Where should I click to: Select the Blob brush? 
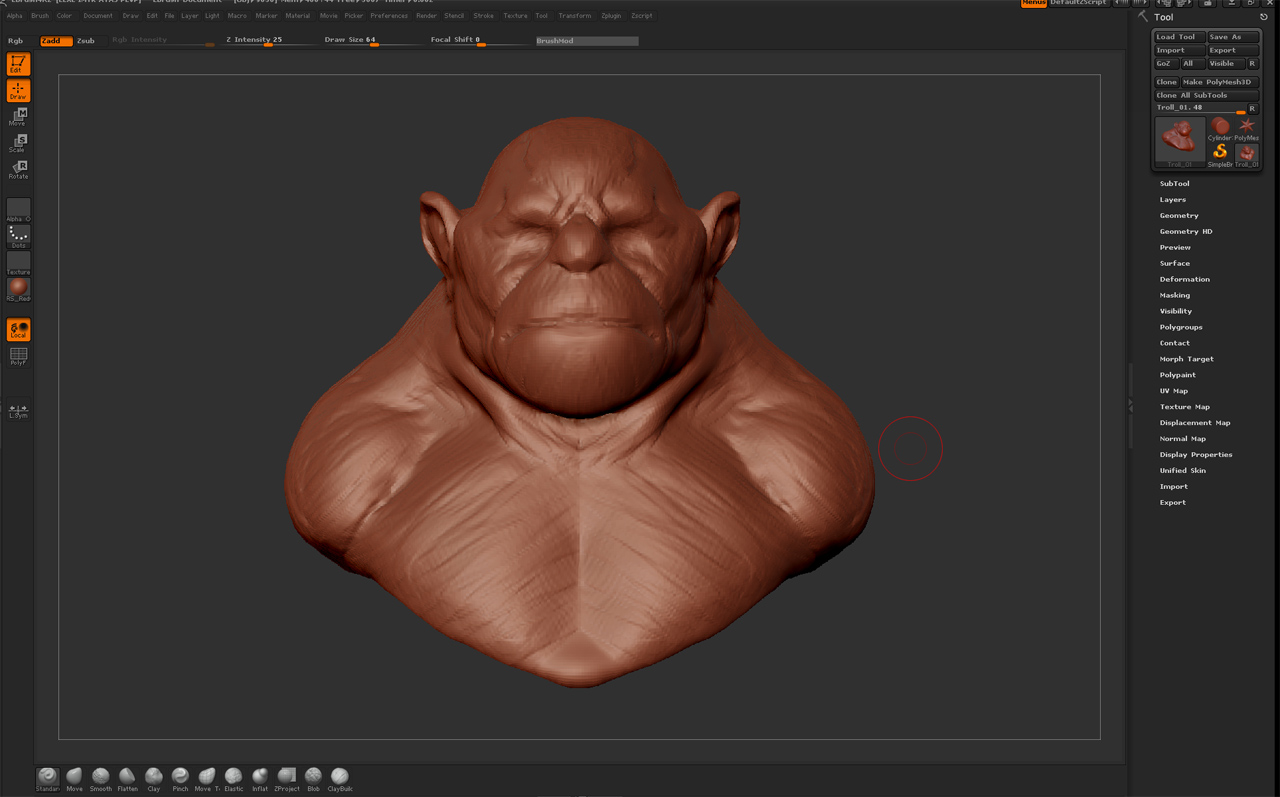click(313, 779)
